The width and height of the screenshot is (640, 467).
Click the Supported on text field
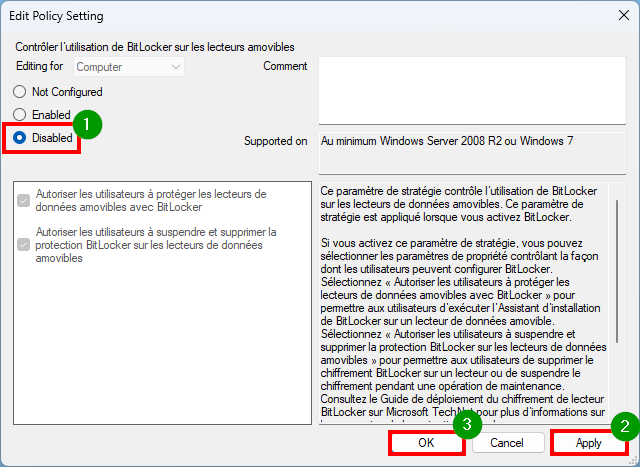472,153
